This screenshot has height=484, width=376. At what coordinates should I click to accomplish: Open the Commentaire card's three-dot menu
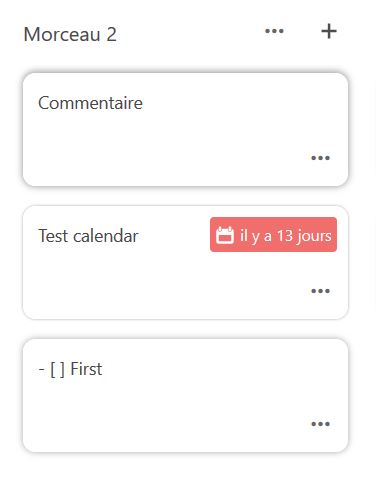320,158
